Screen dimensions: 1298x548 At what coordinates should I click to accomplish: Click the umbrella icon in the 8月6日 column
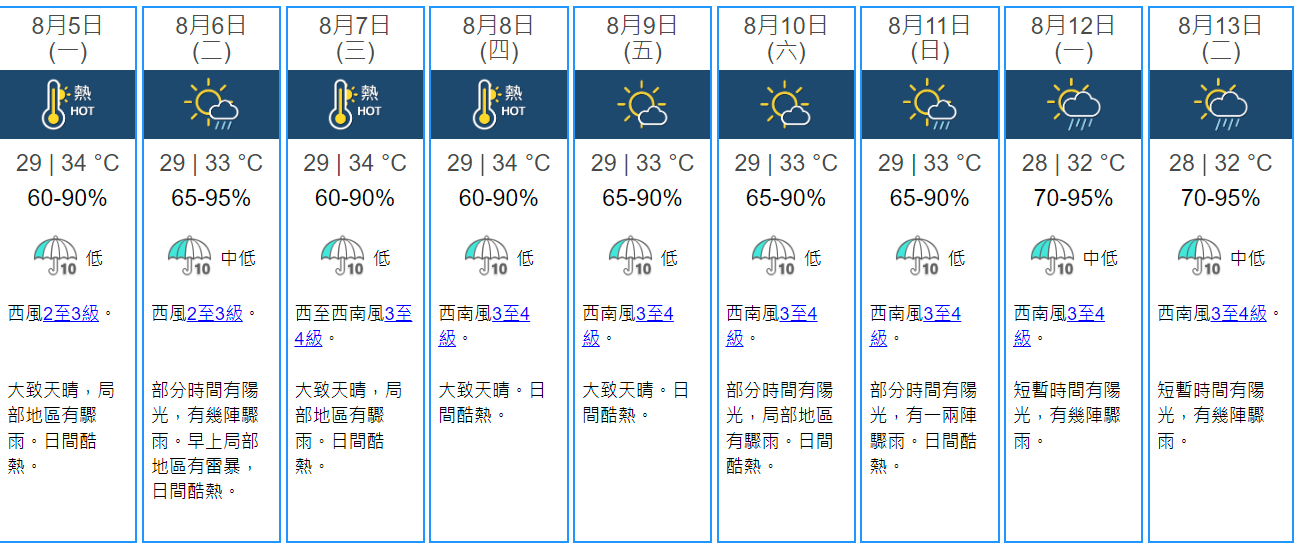coord(189,257)
